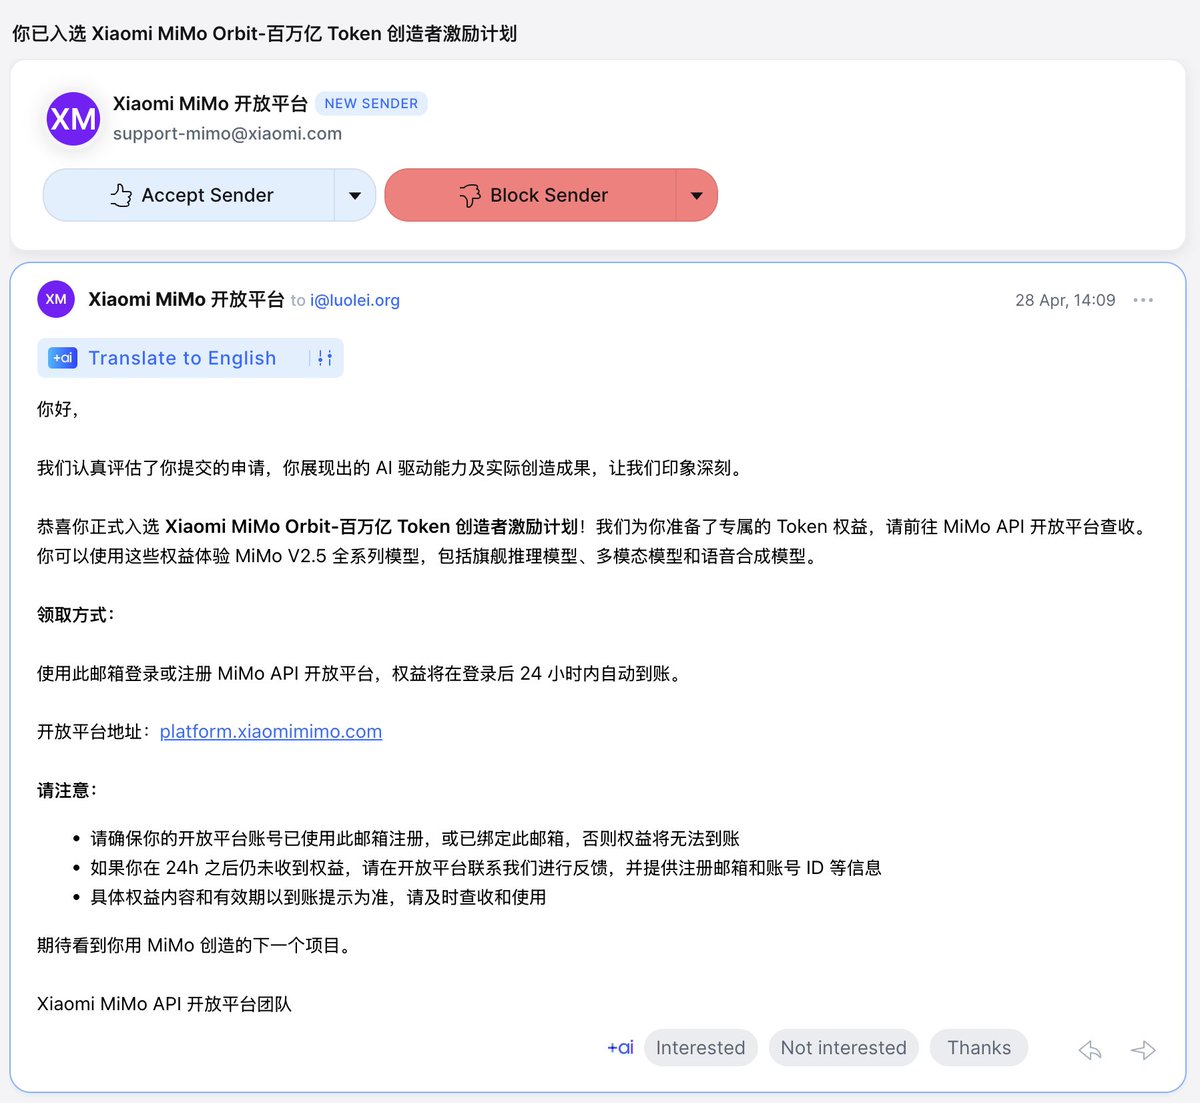Click the 你好 greeting line
This screenshot has height=1103, width=1200.
pos(58,409)
